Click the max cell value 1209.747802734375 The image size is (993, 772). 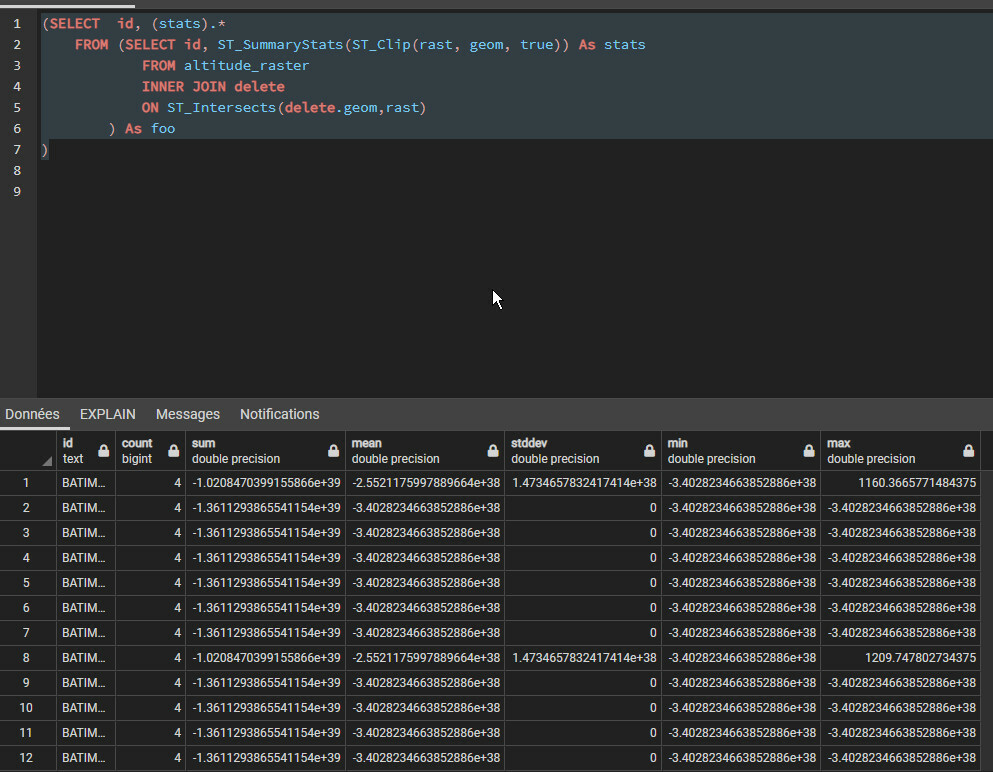click(920, 658)
